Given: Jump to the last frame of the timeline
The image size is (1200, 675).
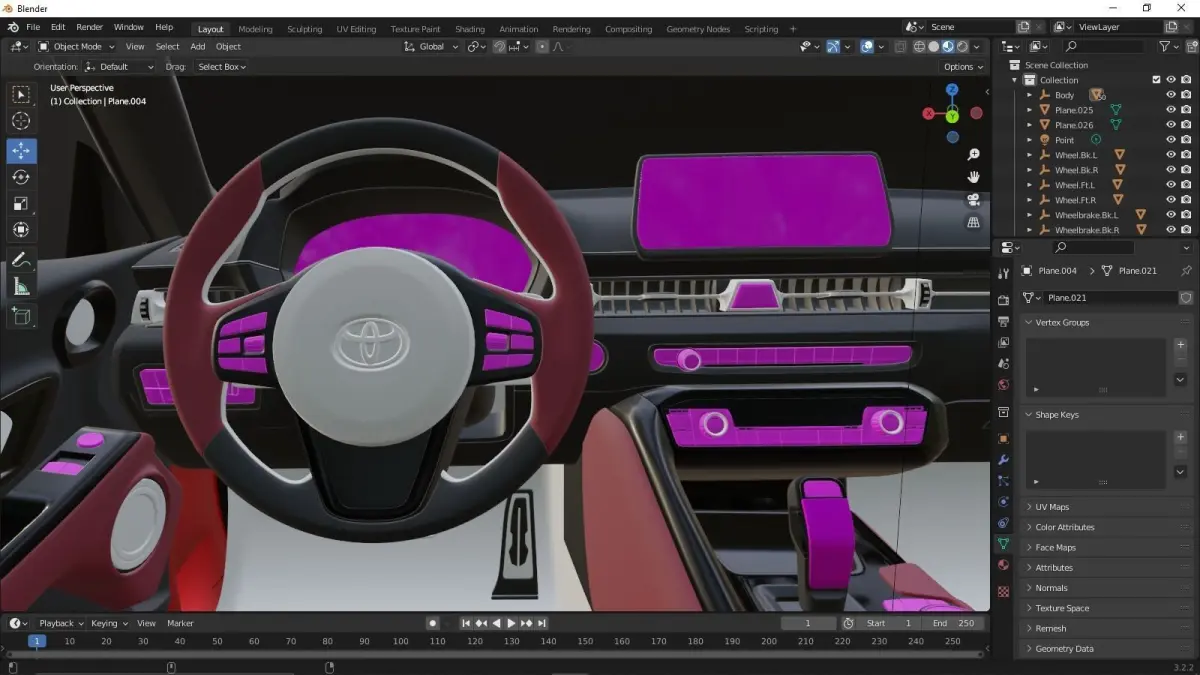Looking at the screenshot, I should tap(542, 623).
